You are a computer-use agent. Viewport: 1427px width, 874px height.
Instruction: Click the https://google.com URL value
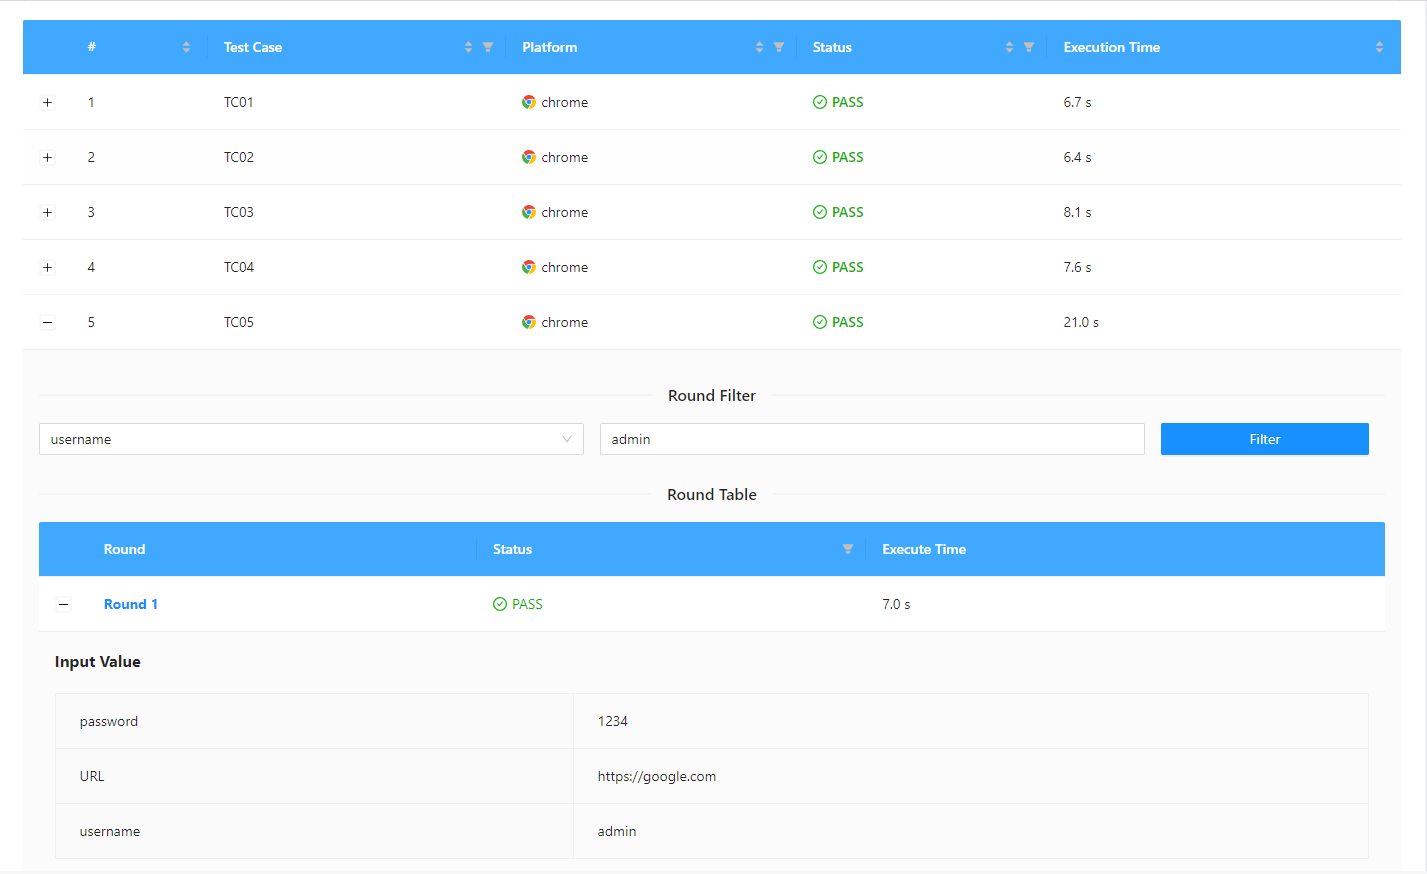(657, 776)
